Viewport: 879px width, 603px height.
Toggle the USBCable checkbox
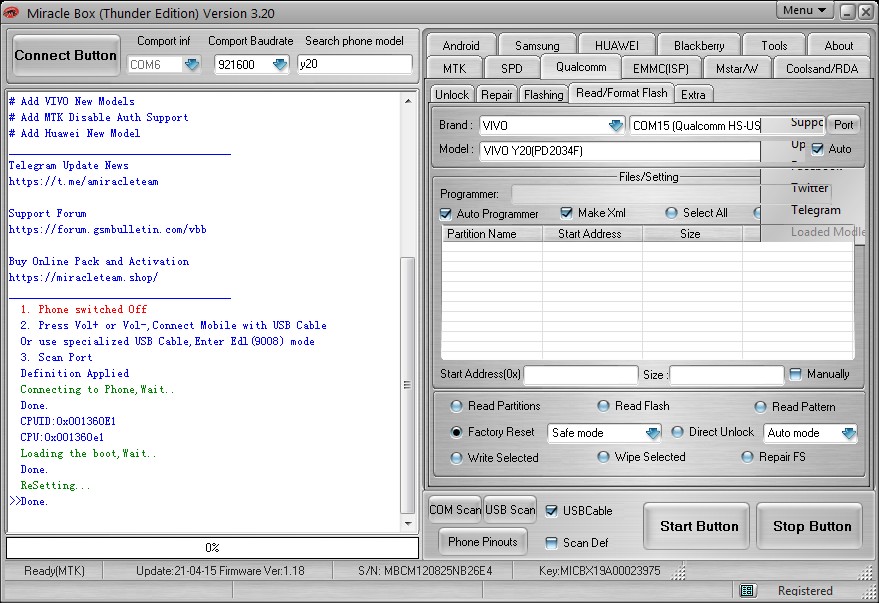(x=552, y=511)
